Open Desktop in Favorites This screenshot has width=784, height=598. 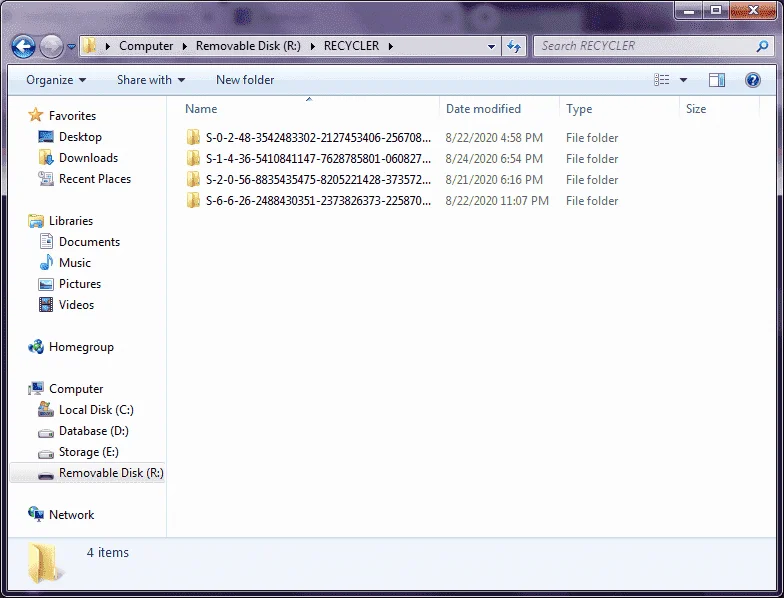click(80, 136)
